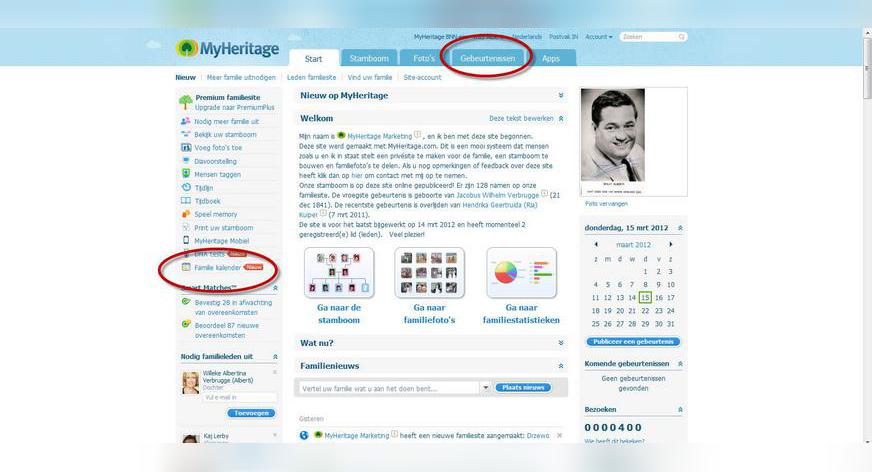Image resolution: width=872 pixels, height=472 pixels.
Task: Click the Familie kalender calendar icon
Action: [x=186, y=267]
